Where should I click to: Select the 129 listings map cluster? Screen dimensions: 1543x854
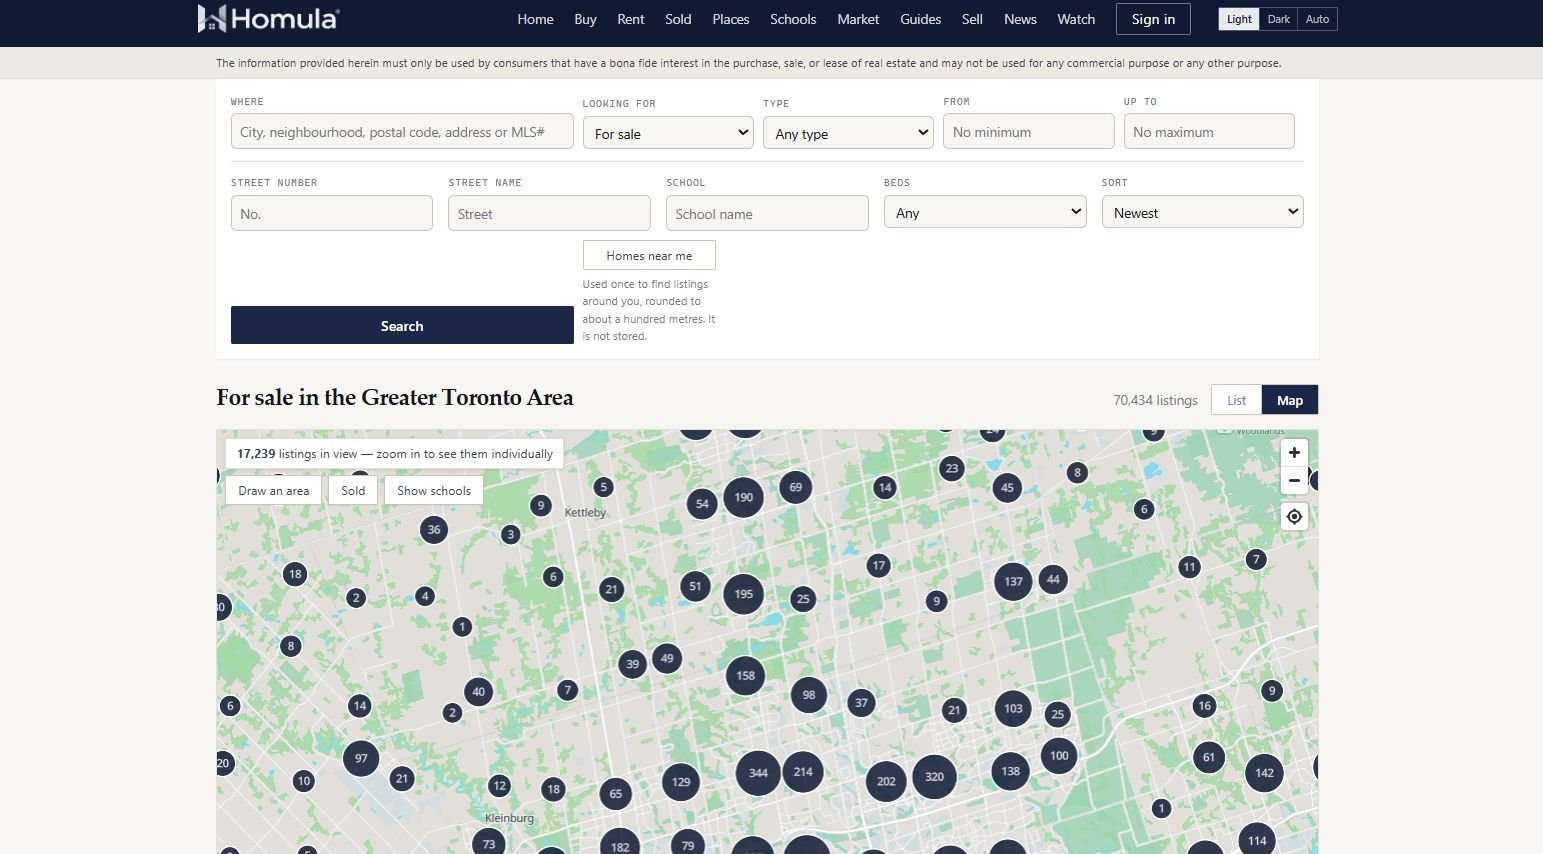(x=681, y=783)
